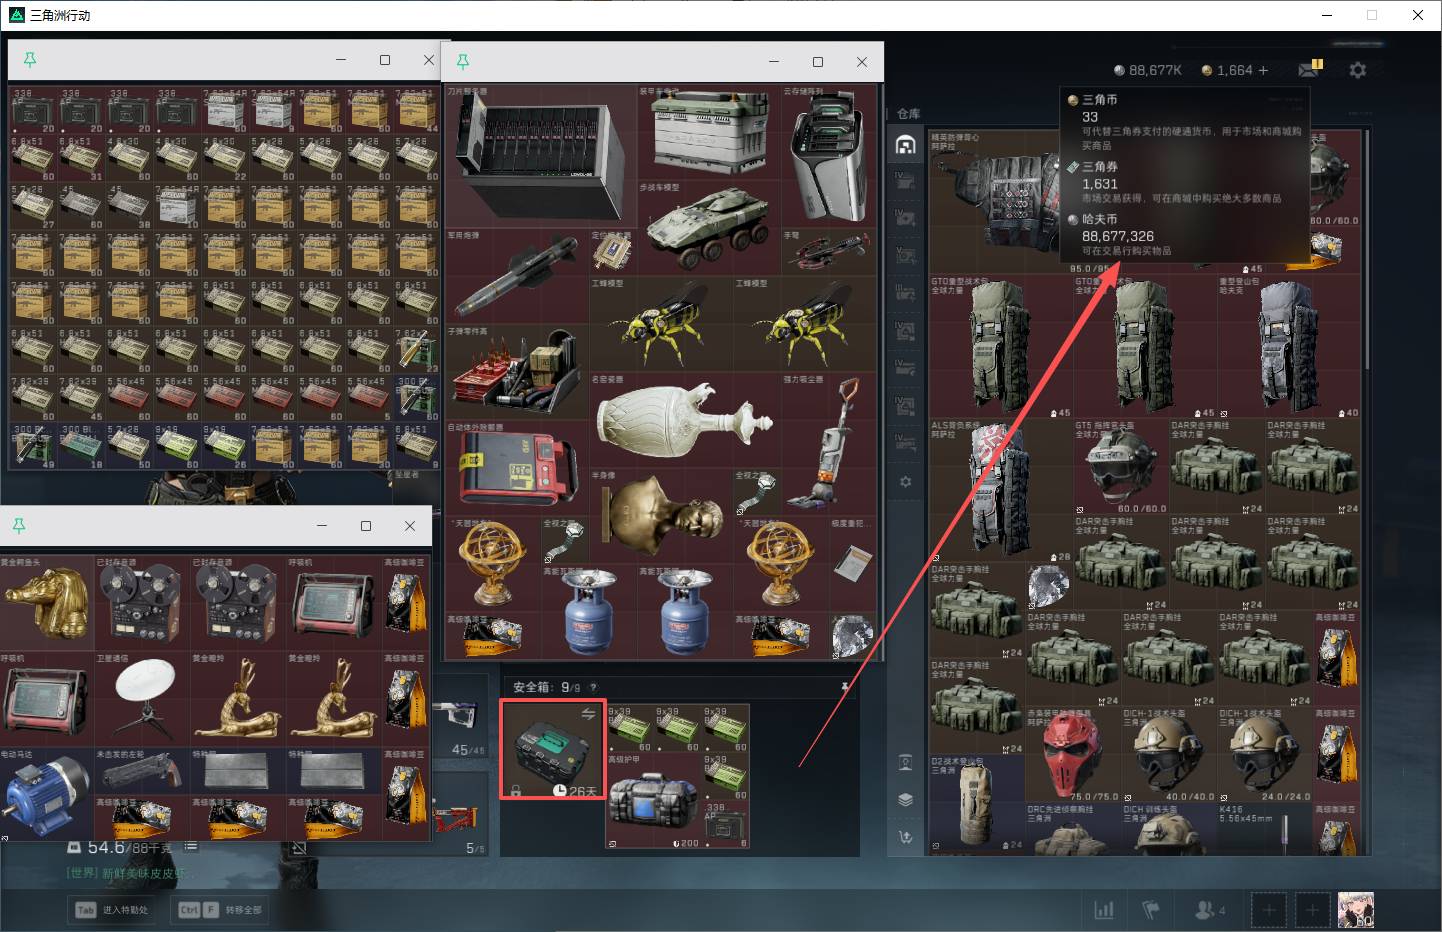Image resolution: width=1442 pixels, height=932 pixels.
Task: Open game settings gear at top right
Action: point(1357,70)
